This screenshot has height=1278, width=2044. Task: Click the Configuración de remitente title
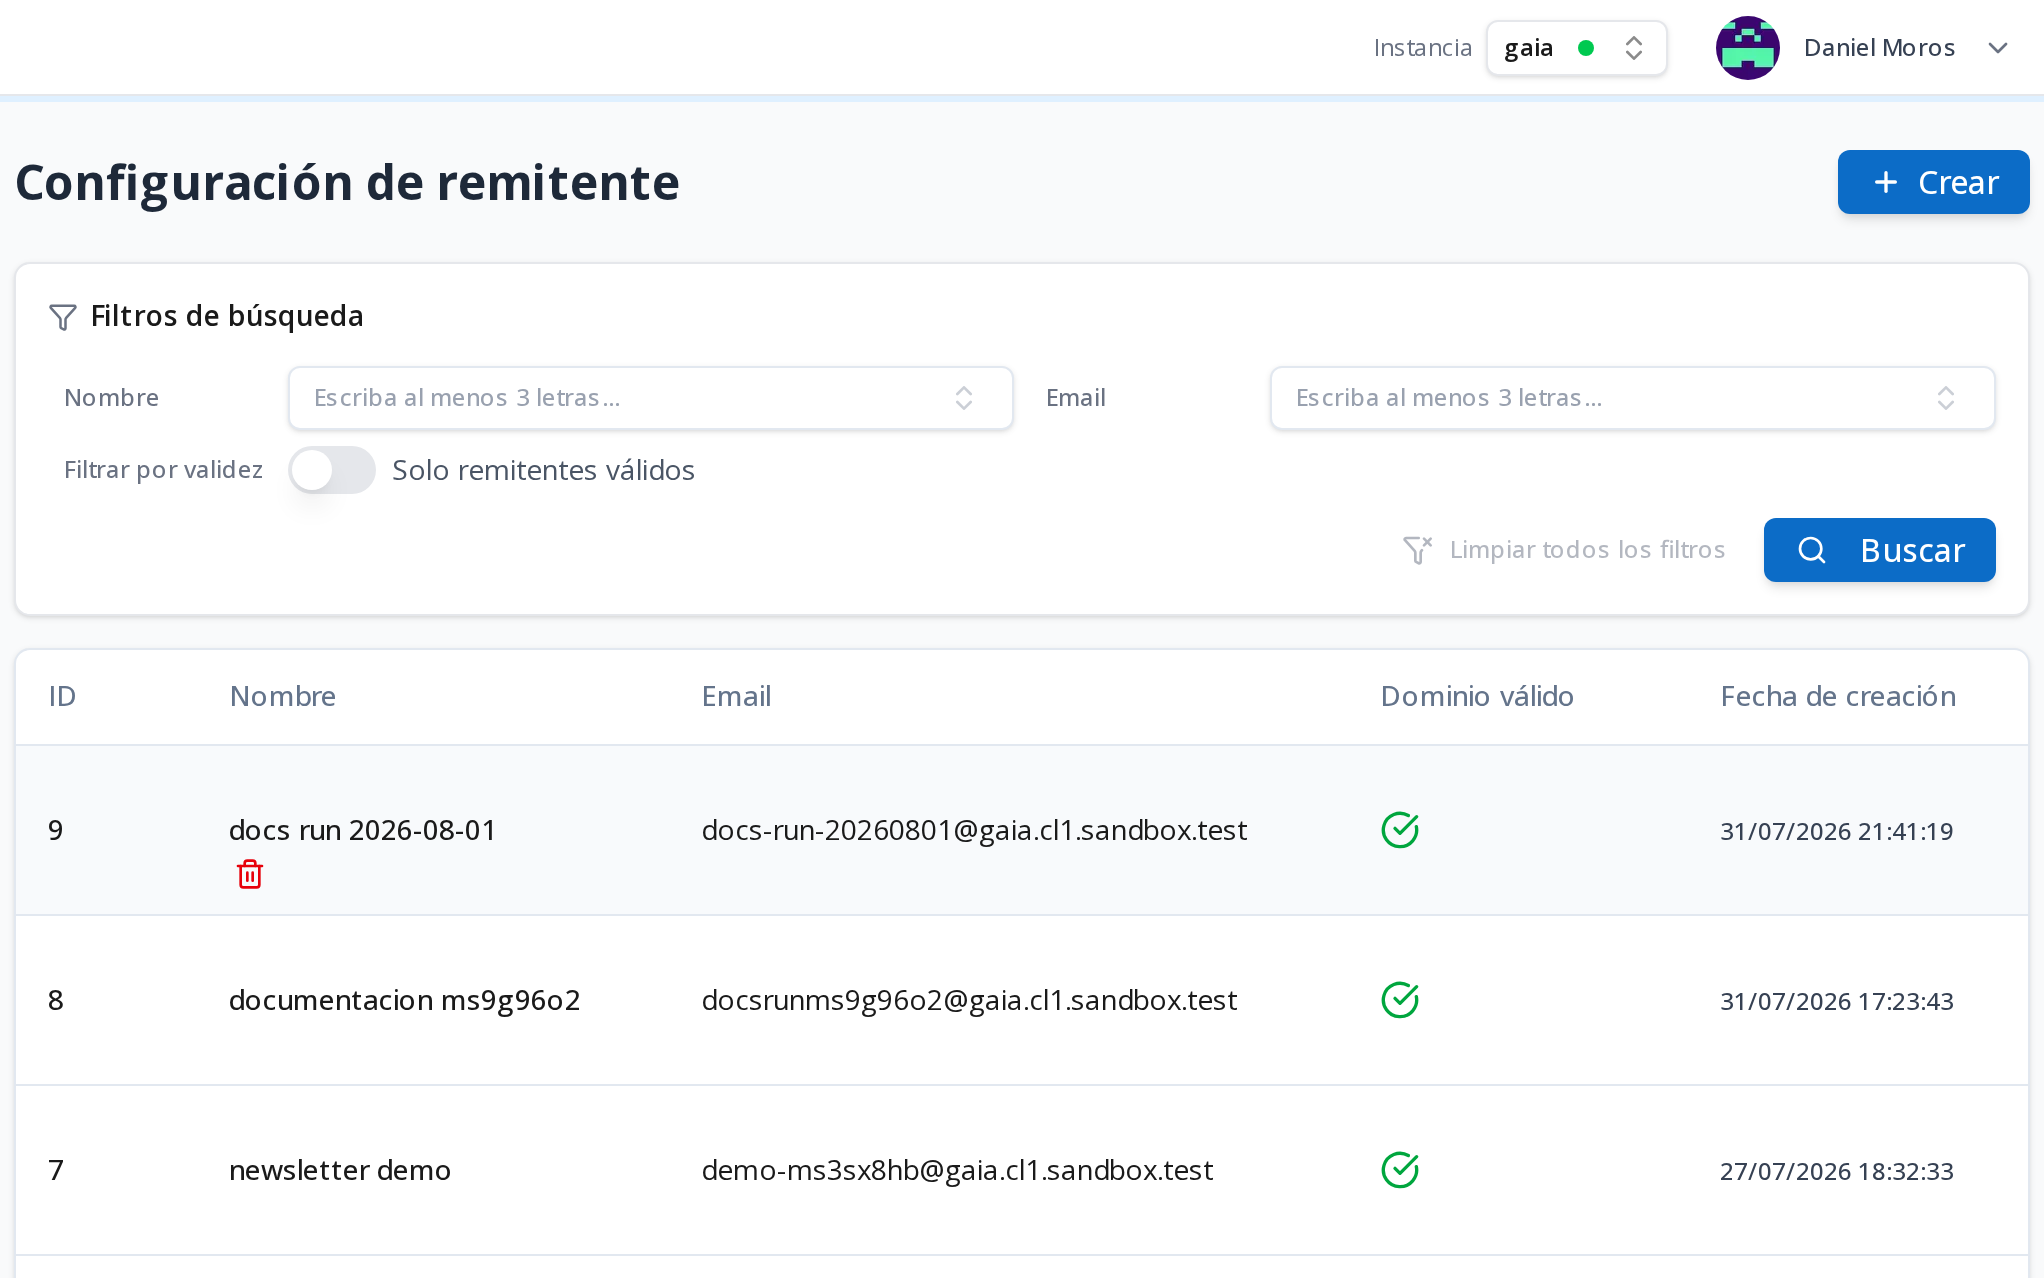click(348, 183)
